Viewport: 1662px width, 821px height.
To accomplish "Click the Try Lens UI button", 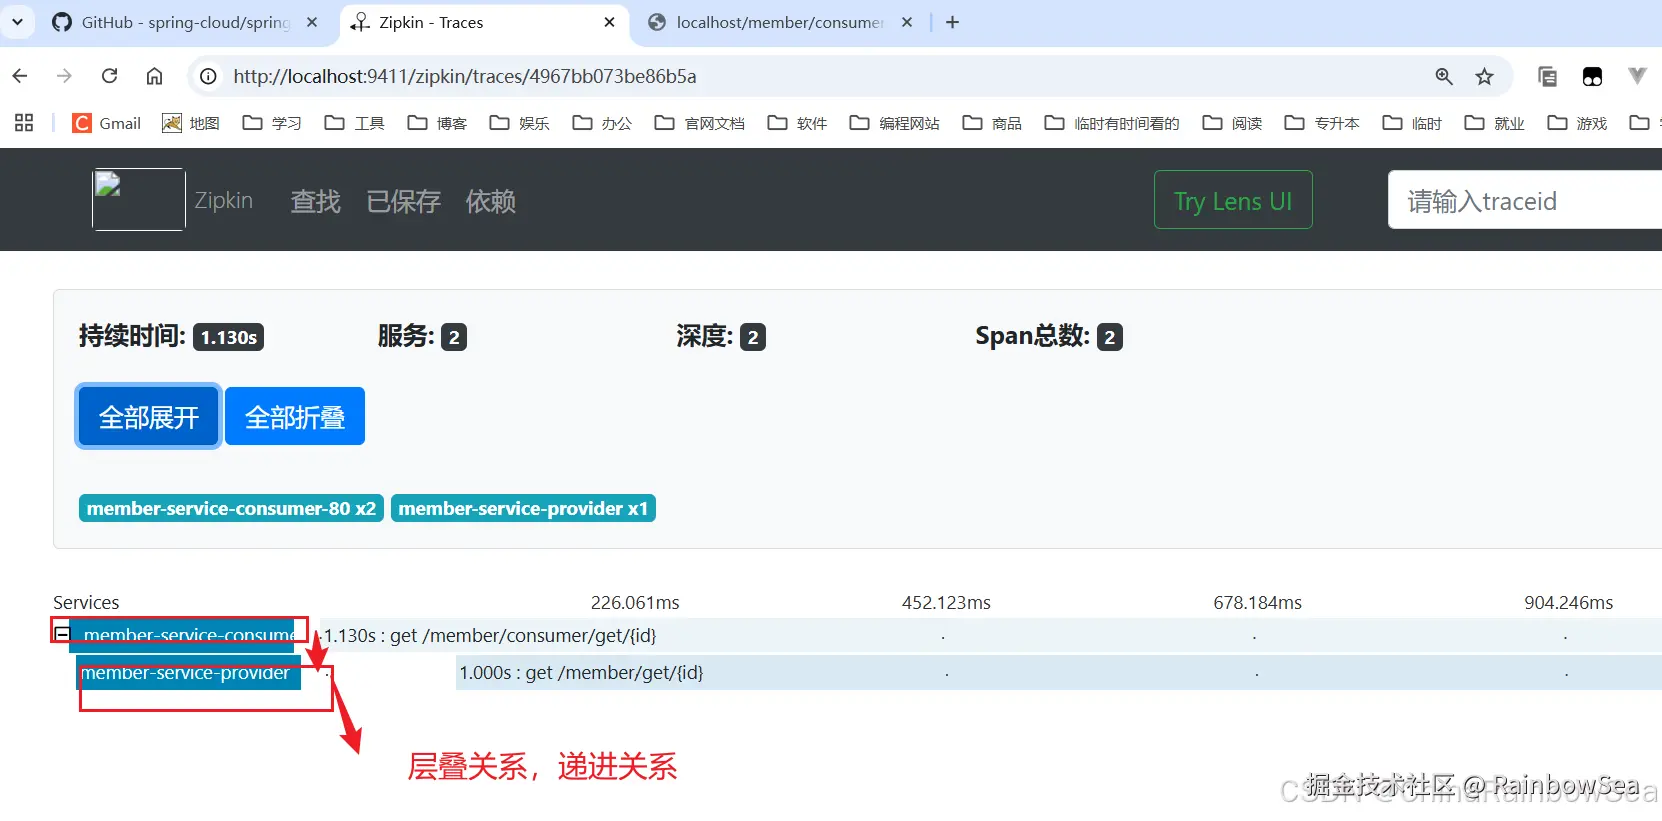I will 1233,200.
